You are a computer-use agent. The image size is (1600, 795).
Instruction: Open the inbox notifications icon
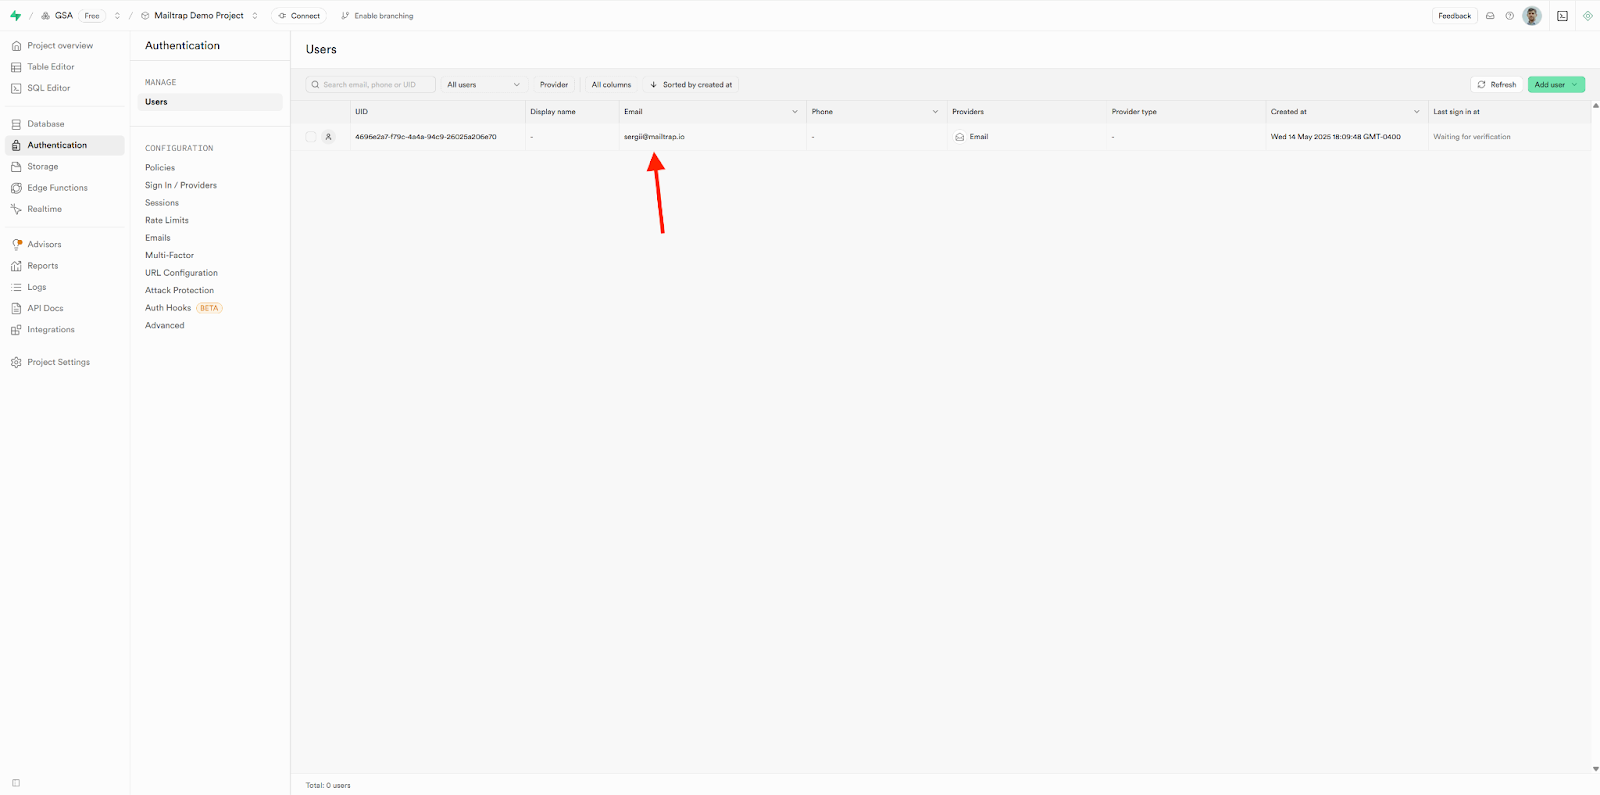(1490, 16)
